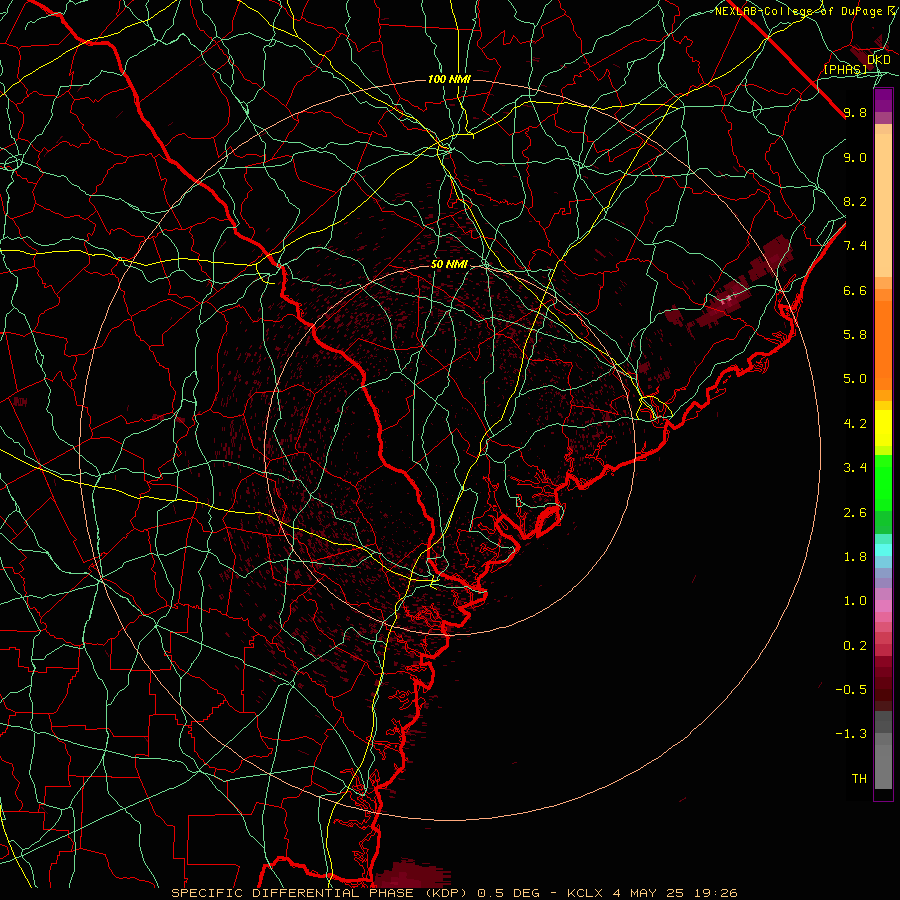This screenshot has width=900, height=900.
Task: Pick the orange band on the color bar
Action: click(883, 344)
